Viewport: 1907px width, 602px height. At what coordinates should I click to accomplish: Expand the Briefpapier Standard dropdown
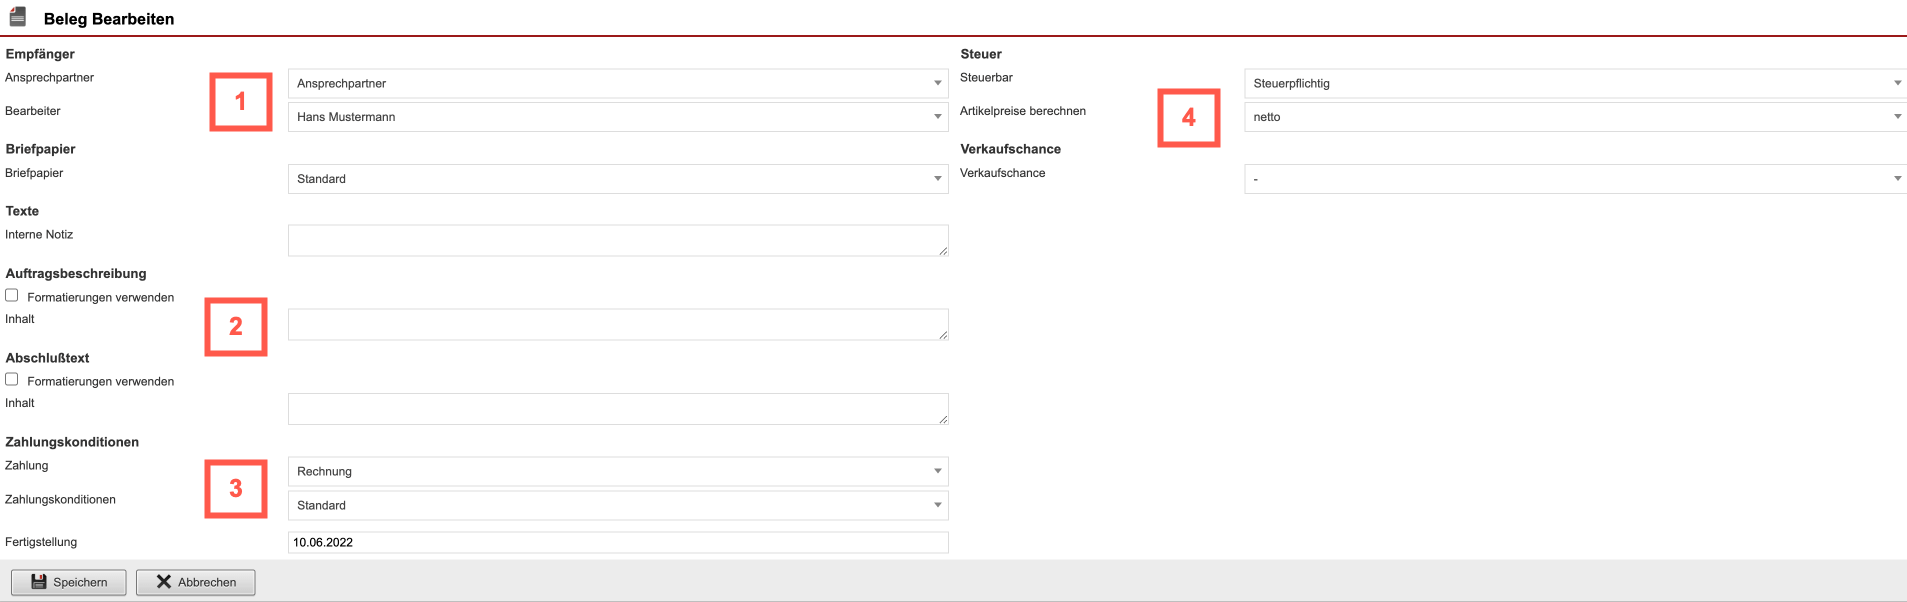click(617, 179)
